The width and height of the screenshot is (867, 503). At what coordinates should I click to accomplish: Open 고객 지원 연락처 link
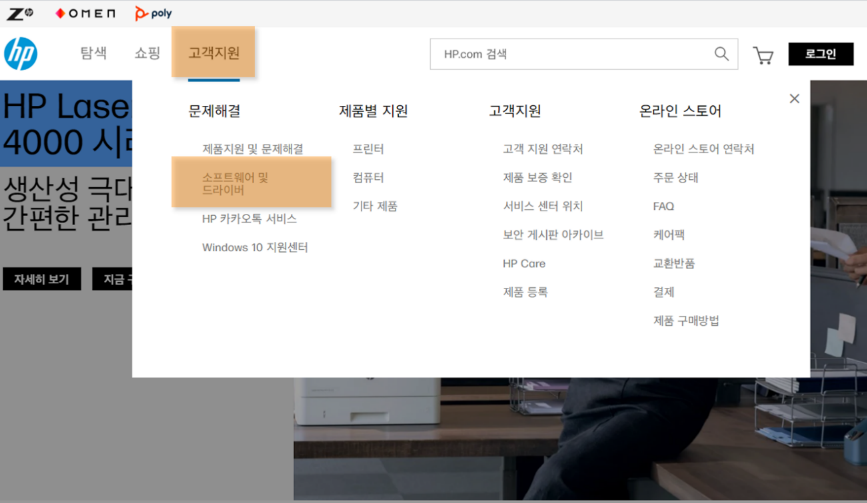click(x=542, y=149)
